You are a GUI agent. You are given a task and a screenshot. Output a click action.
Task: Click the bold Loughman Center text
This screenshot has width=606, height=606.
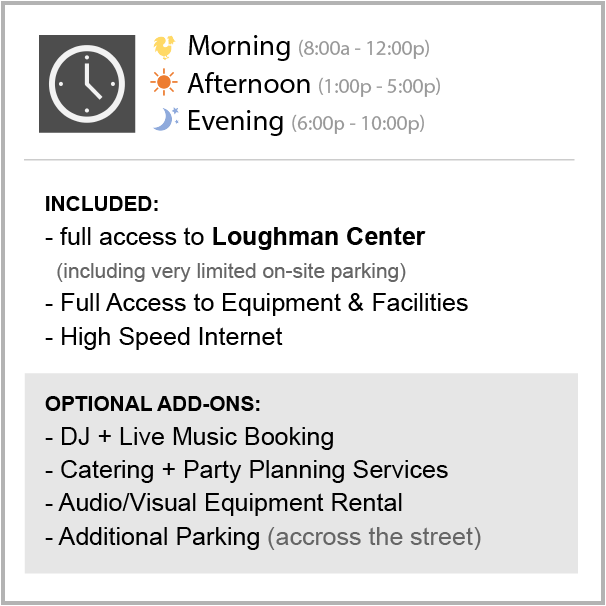coord(318,237)
